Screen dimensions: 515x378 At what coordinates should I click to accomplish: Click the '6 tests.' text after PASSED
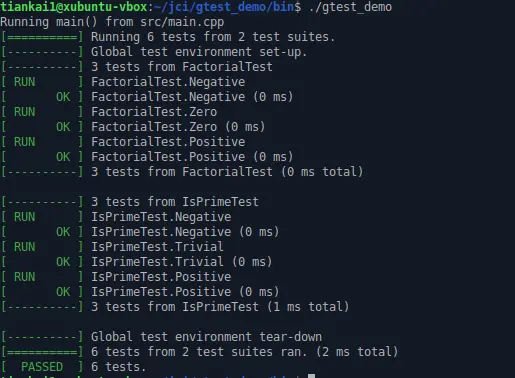(x=118, y=367)
